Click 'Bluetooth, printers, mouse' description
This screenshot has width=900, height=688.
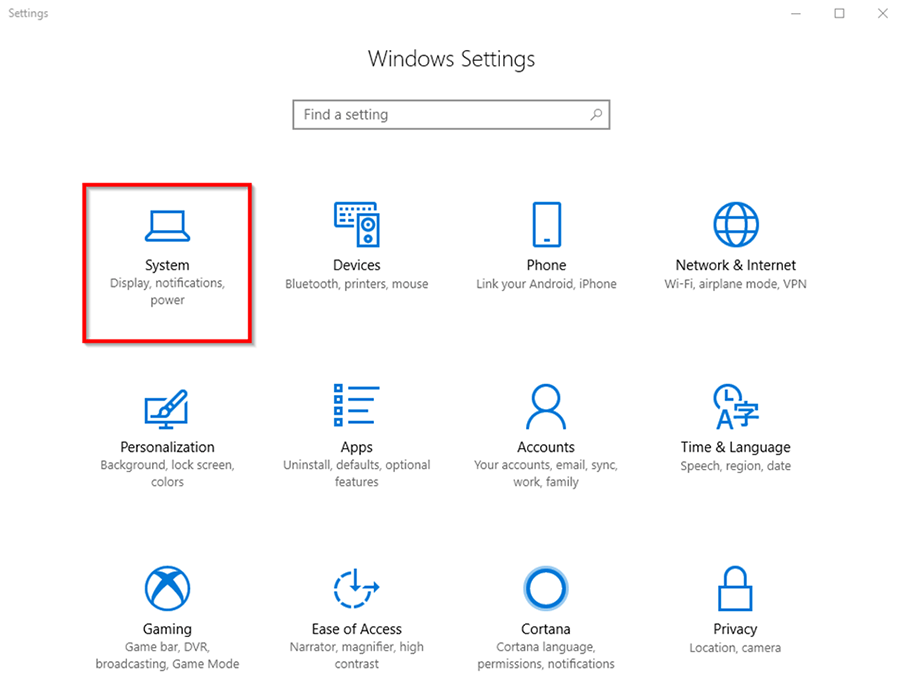point(356,284)
